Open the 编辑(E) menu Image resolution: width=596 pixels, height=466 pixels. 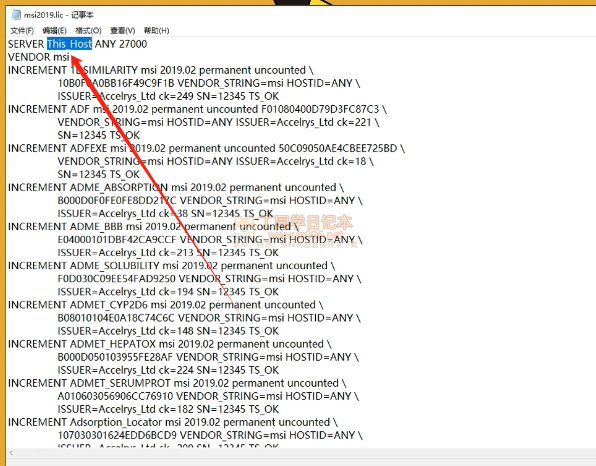pyautogui.click(x=54, y=30)
